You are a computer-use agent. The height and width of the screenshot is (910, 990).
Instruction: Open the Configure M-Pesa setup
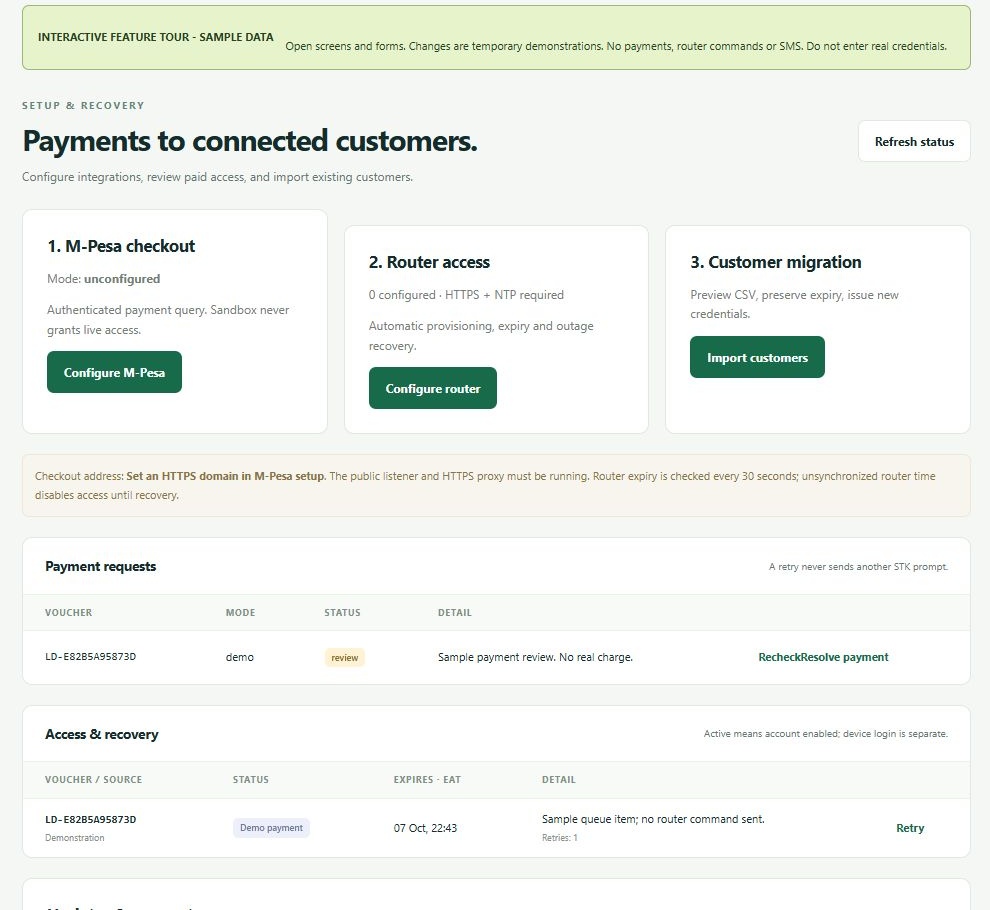coord(114,373)
